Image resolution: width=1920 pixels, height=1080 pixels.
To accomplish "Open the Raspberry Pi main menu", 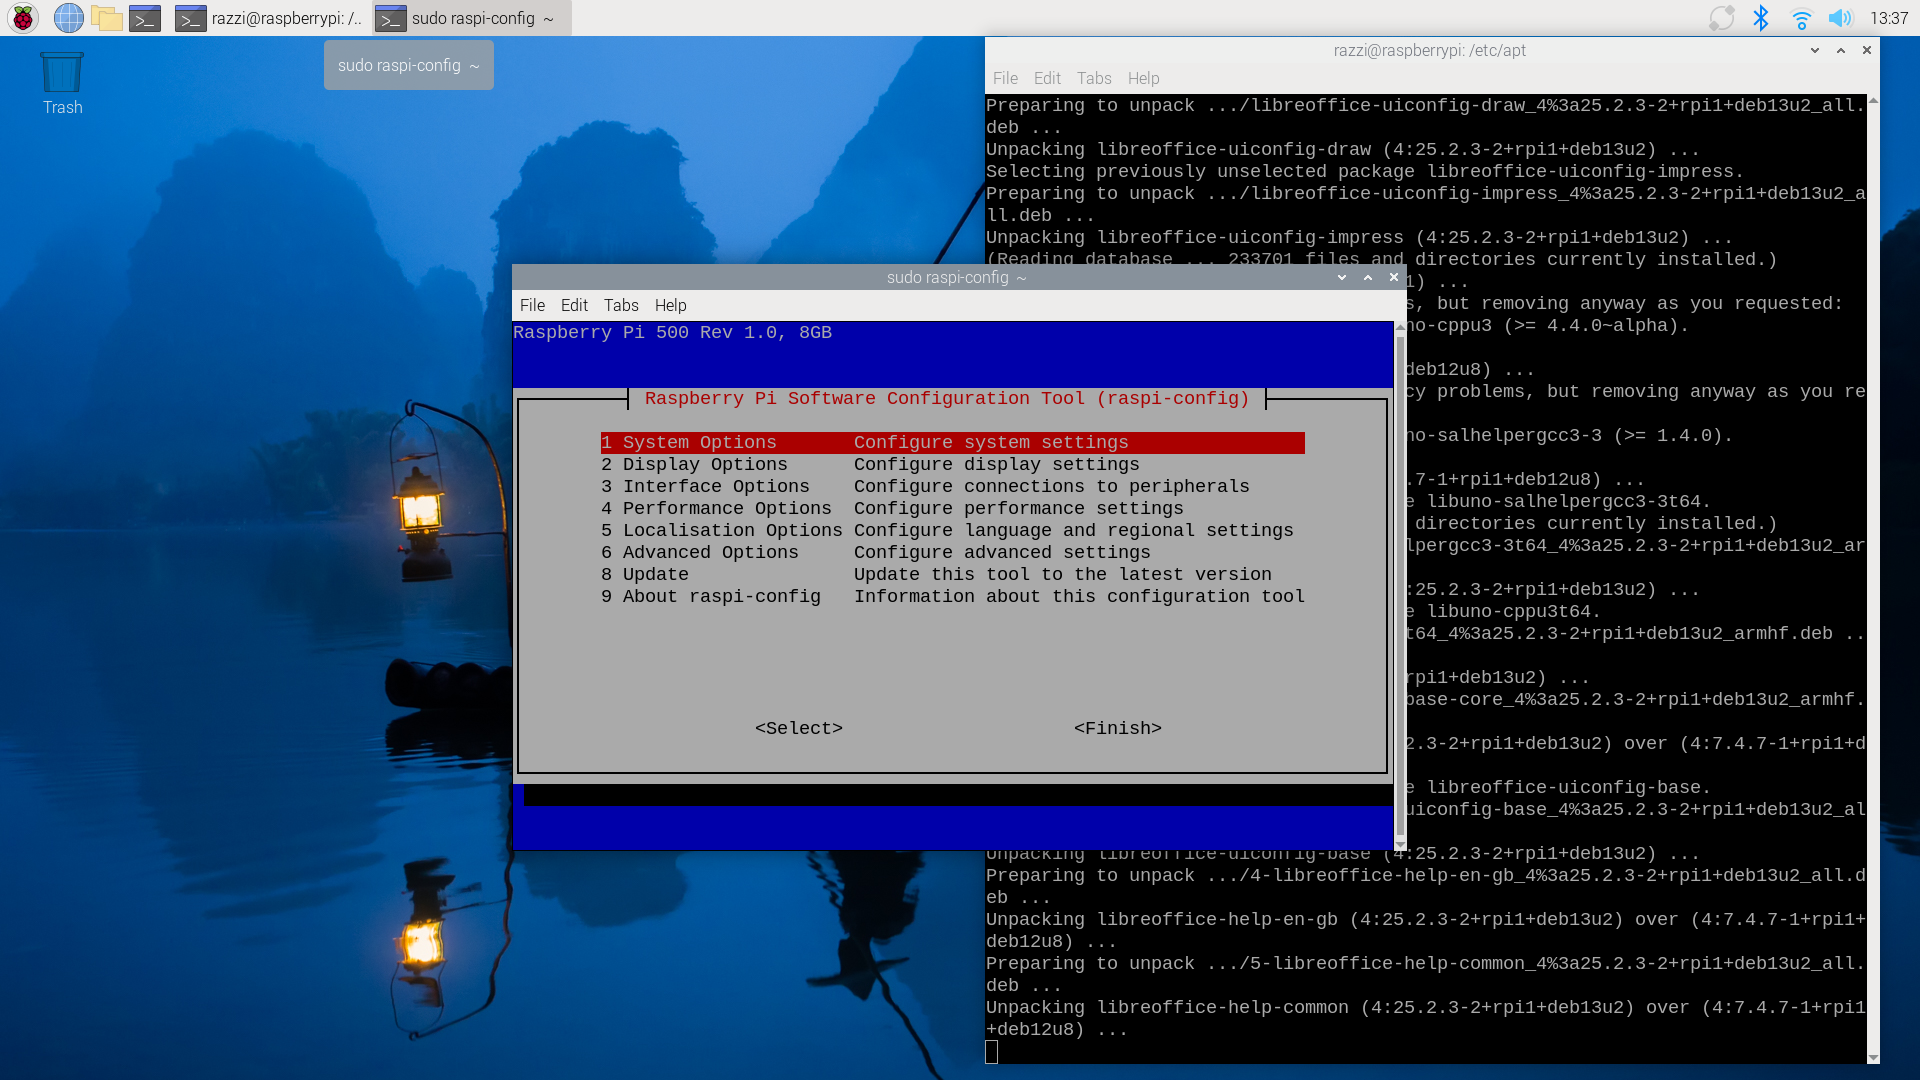I will [22, 18].
